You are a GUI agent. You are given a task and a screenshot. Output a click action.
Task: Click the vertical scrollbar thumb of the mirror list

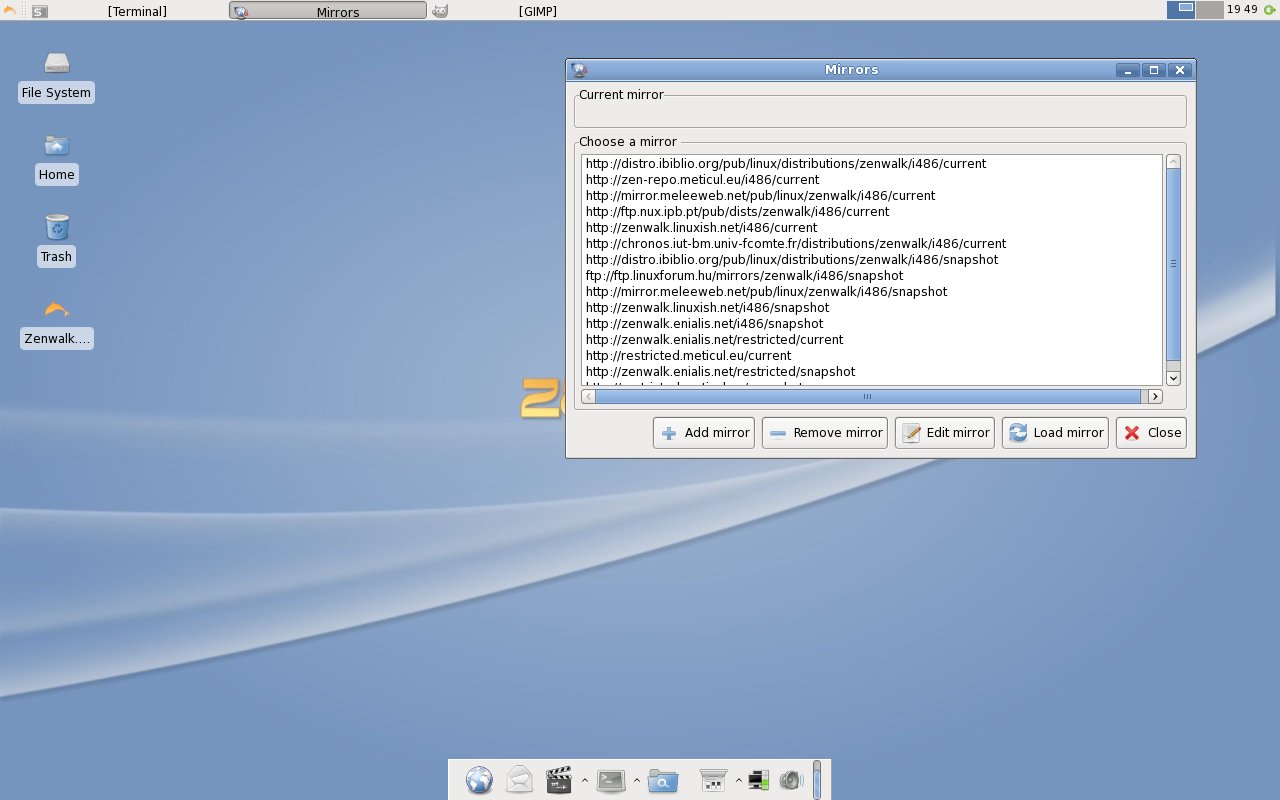point(1174,264)
